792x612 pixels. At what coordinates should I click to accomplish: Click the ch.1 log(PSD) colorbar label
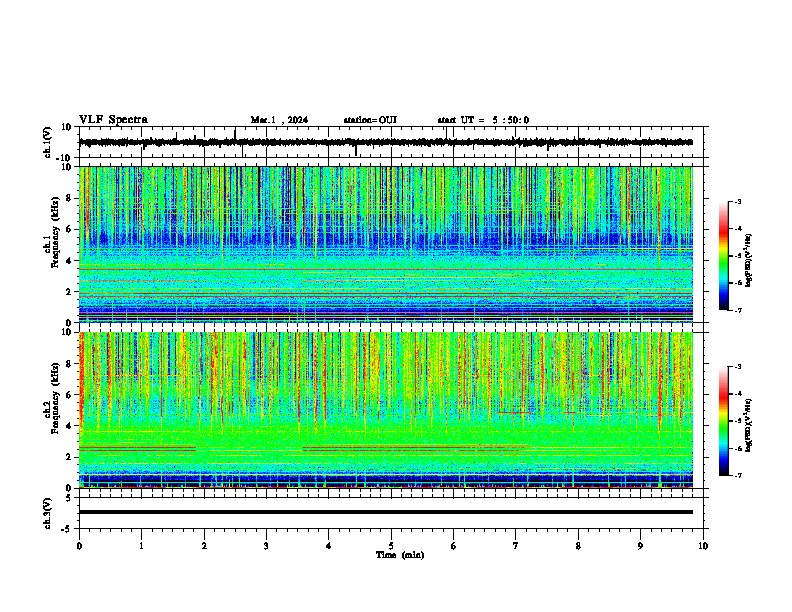748,260
